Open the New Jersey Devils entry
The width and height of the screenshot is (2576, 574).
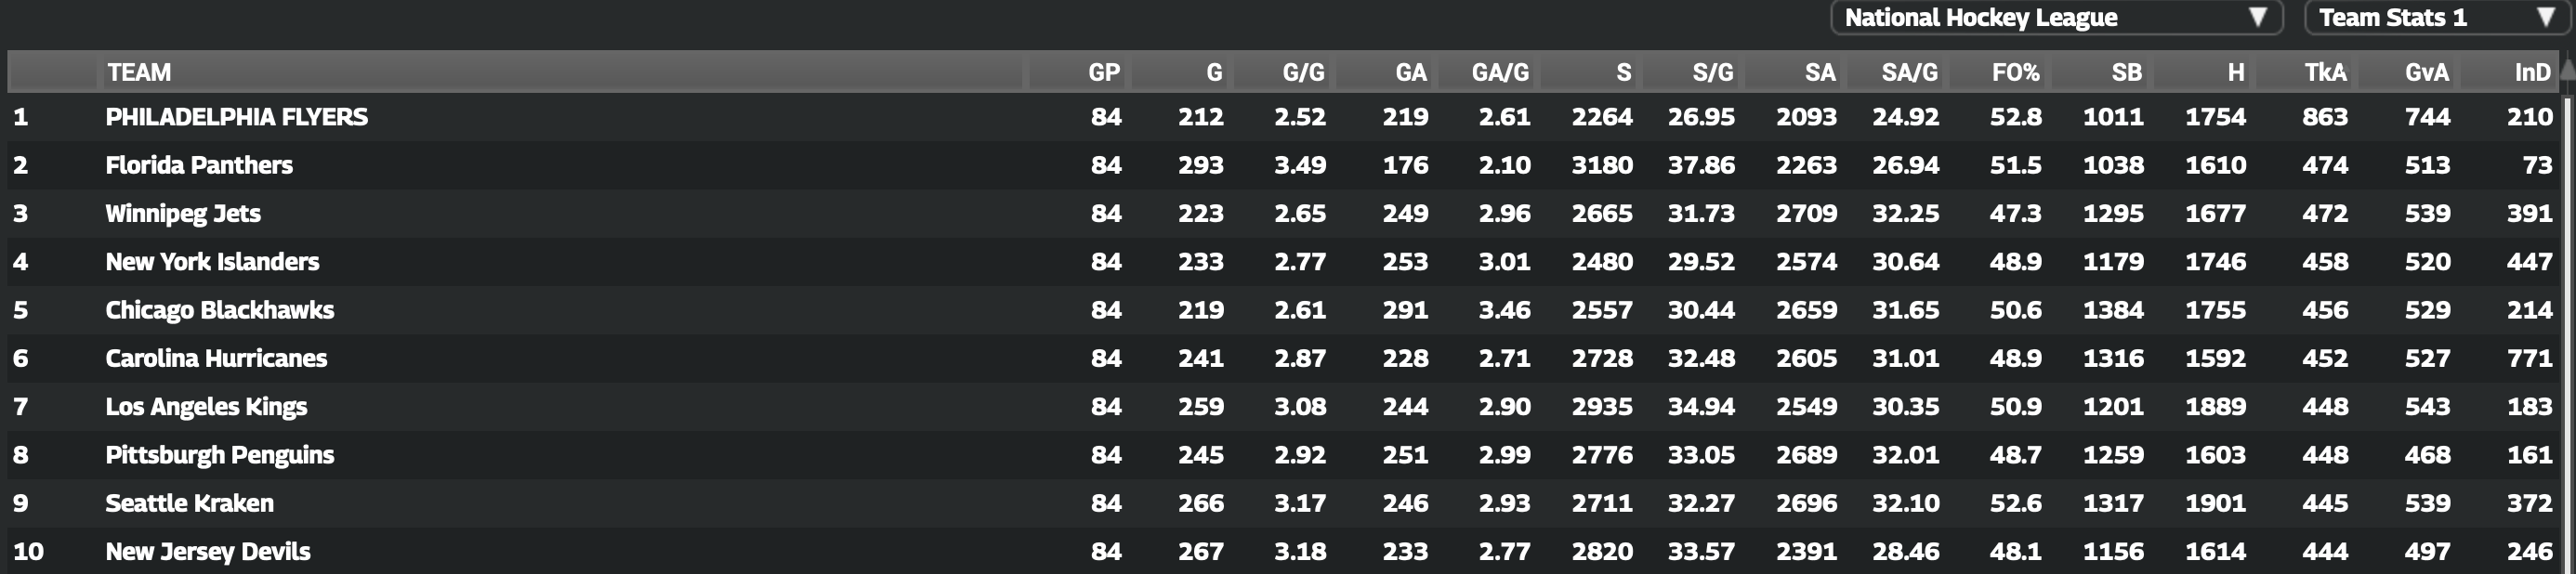[208, 551]
